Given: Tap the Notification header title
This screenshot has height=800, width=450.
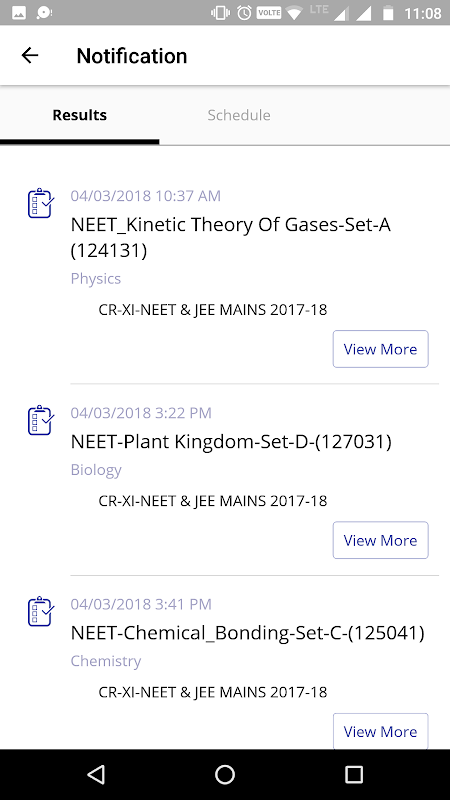Looking at the screenshot, I should pos(132,56).
